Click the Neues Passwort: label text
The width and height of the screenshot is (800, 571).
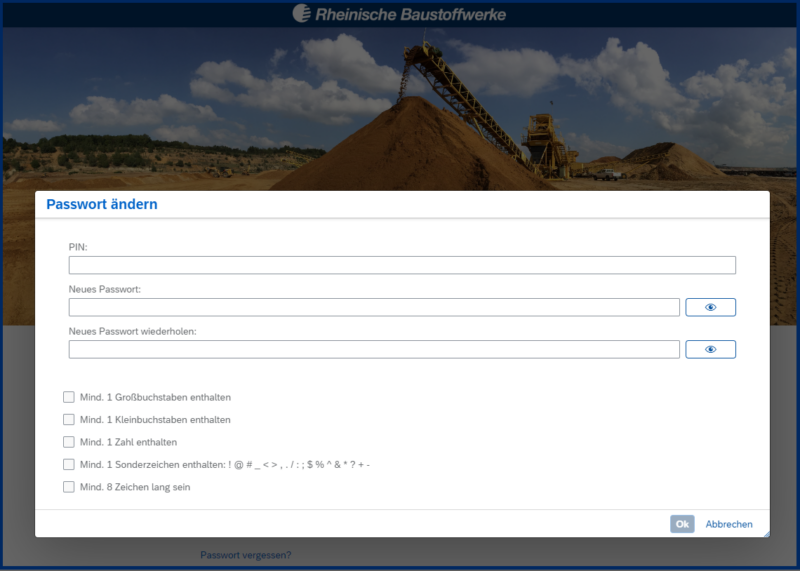104,289
